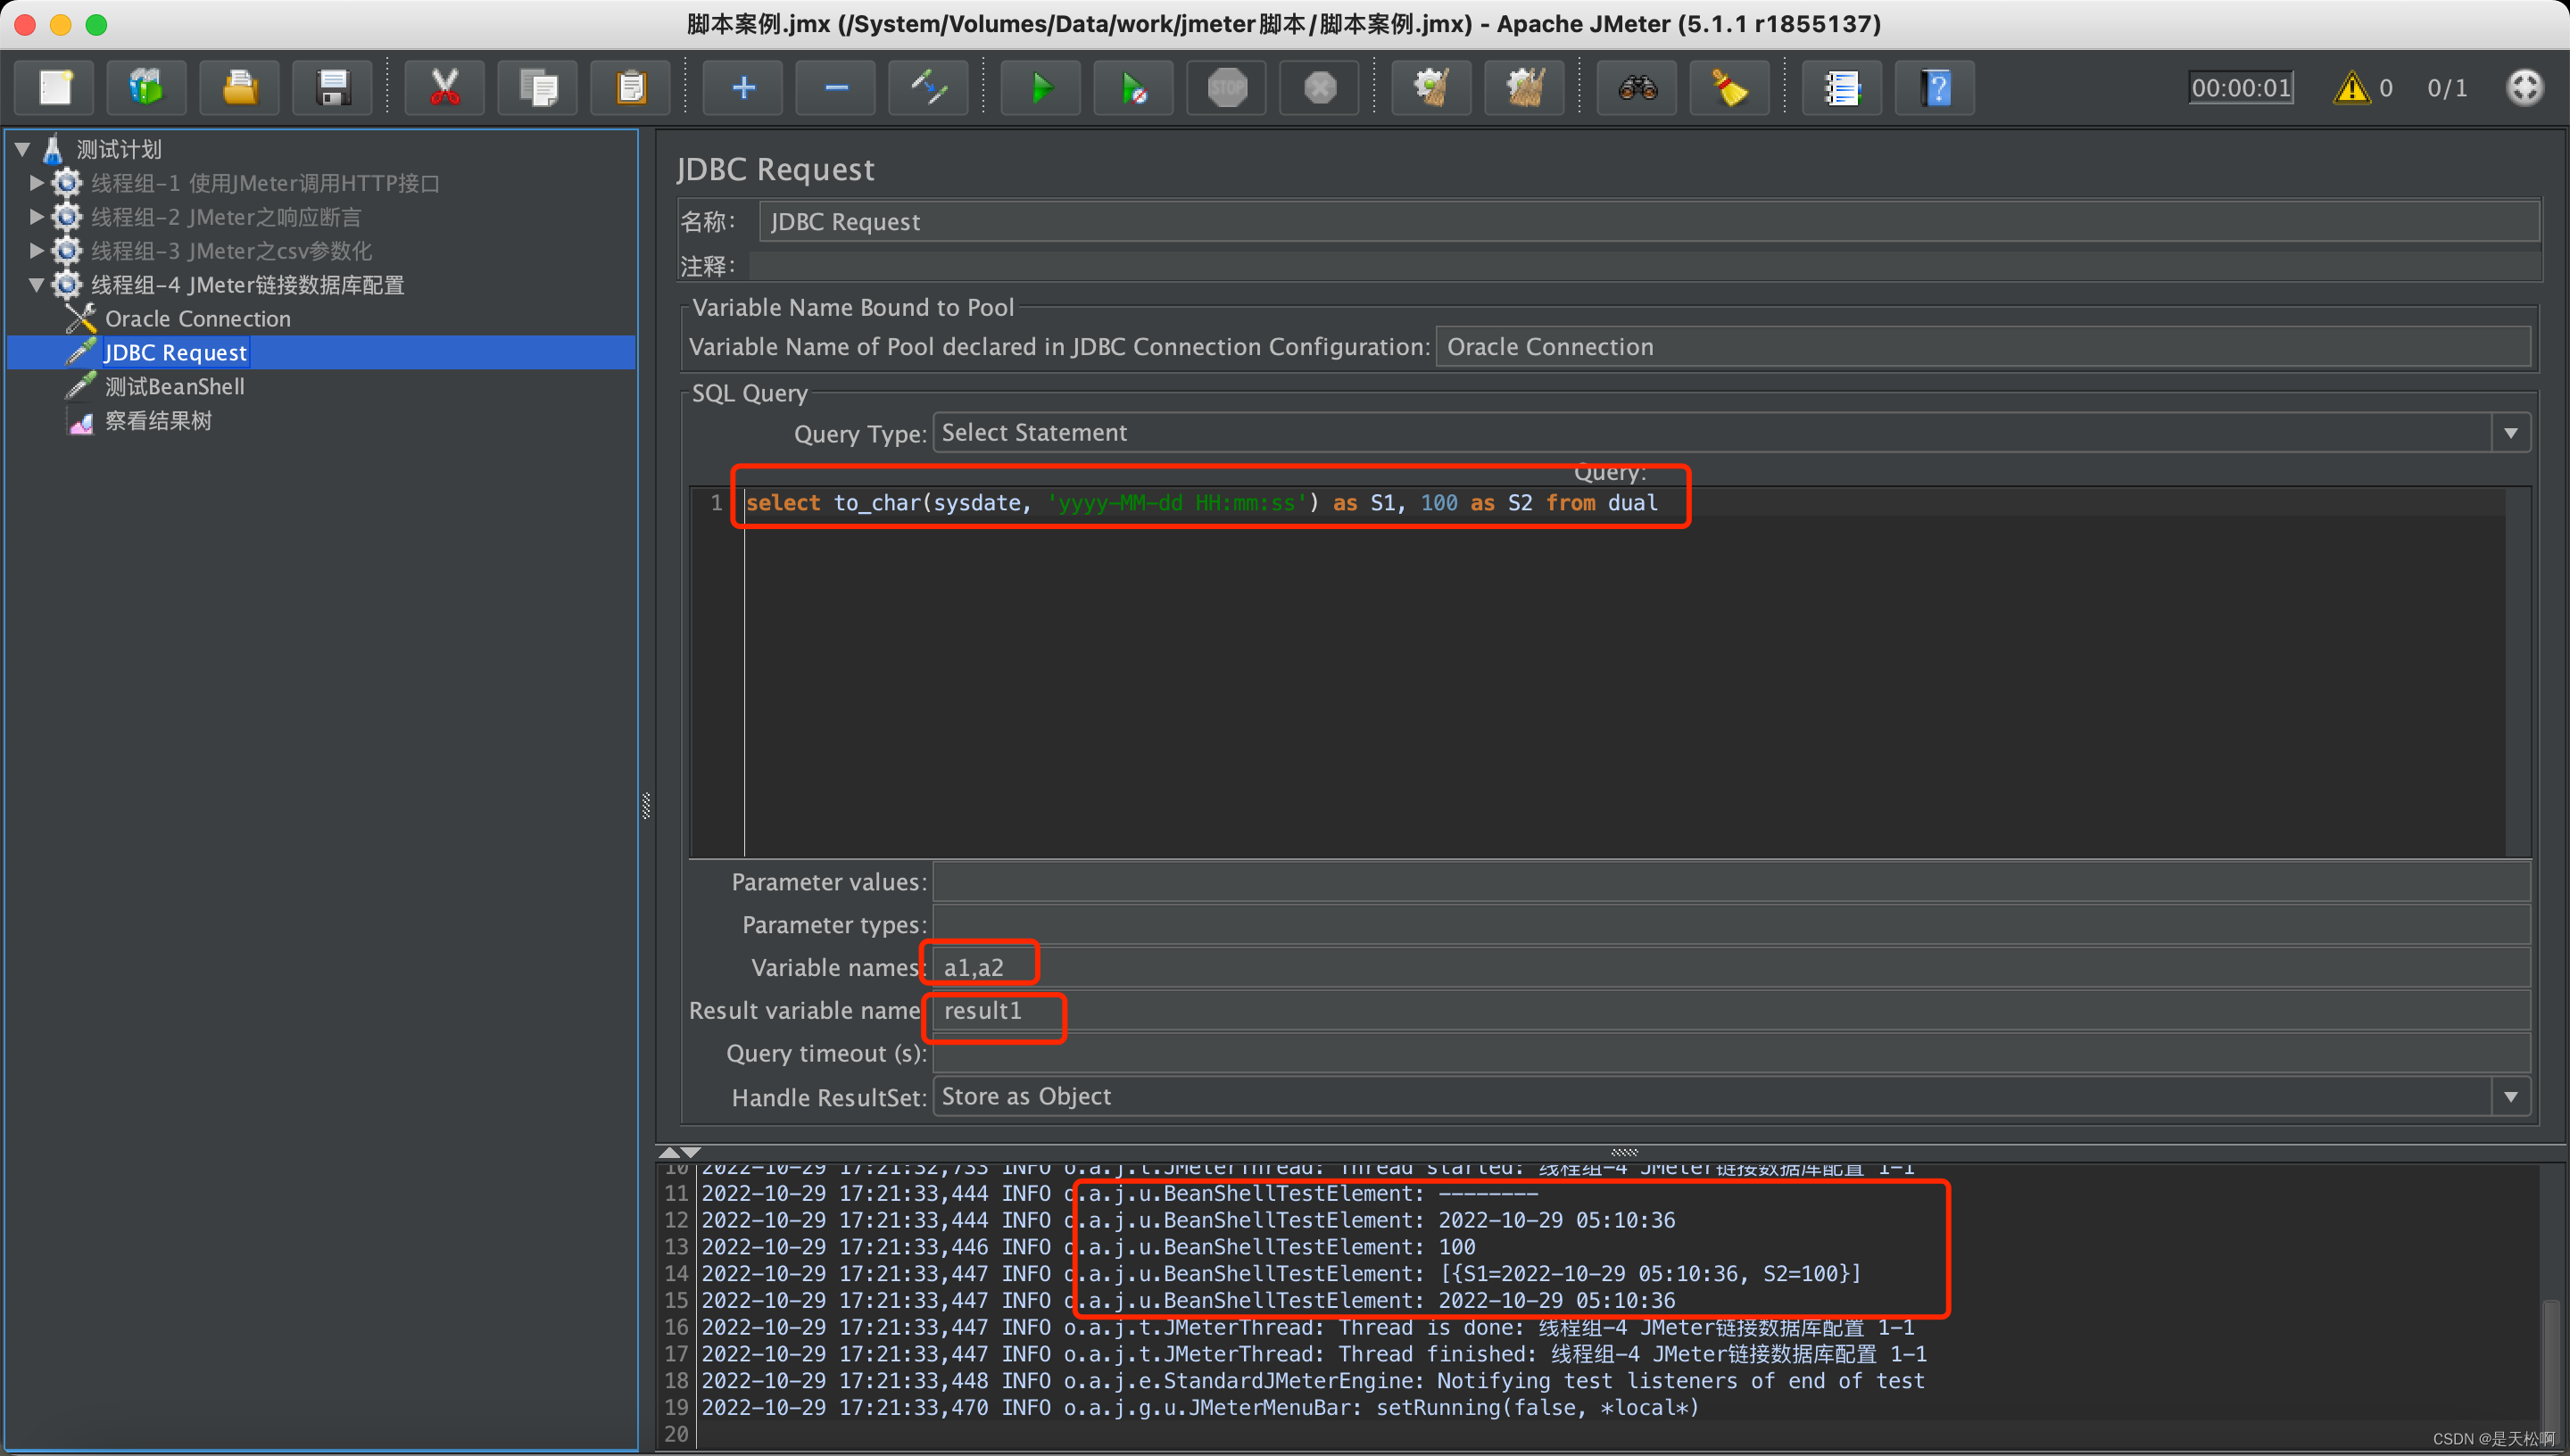Click the 注释 comments field

[1644, 266]
